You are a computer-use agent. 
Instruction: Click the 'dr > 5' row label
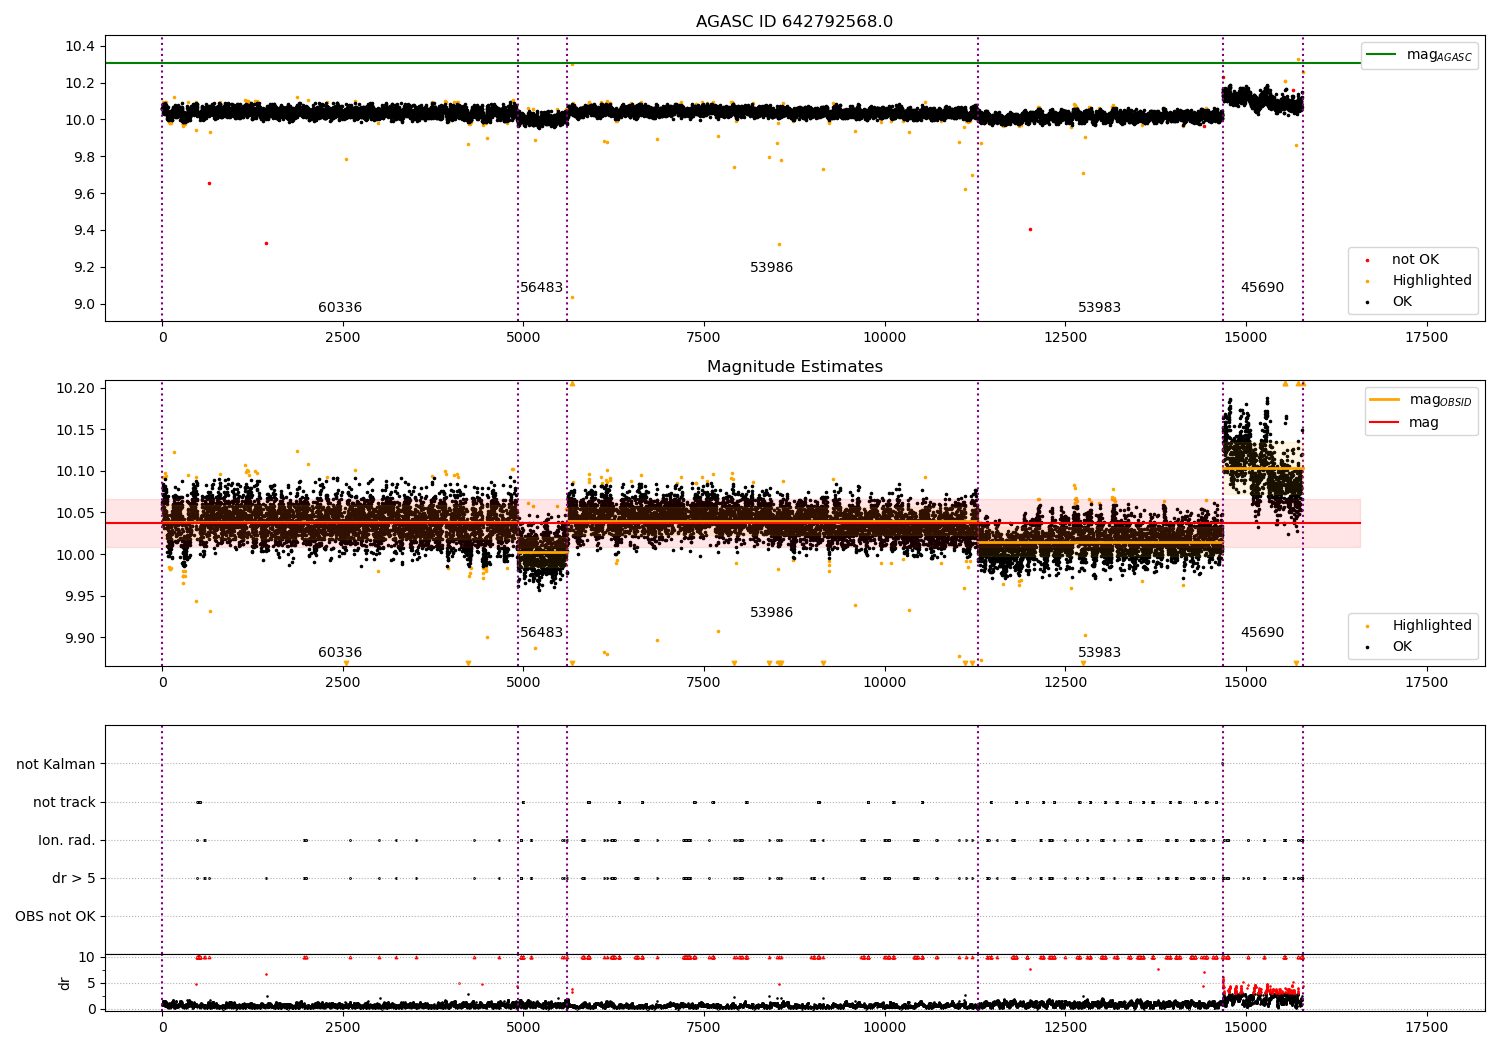(74, 879)
